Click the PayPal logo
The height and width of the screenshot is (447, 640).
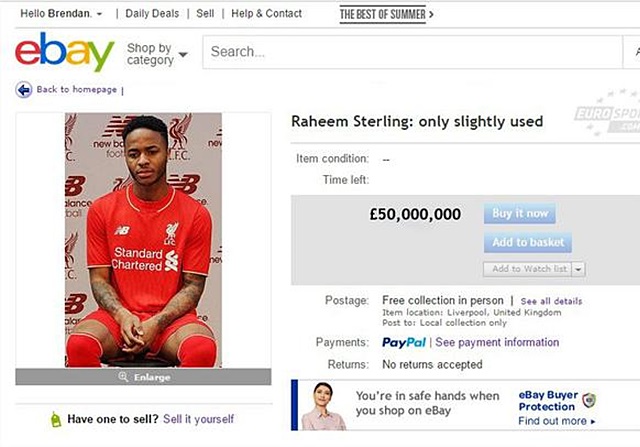click(x=405, y=343)
